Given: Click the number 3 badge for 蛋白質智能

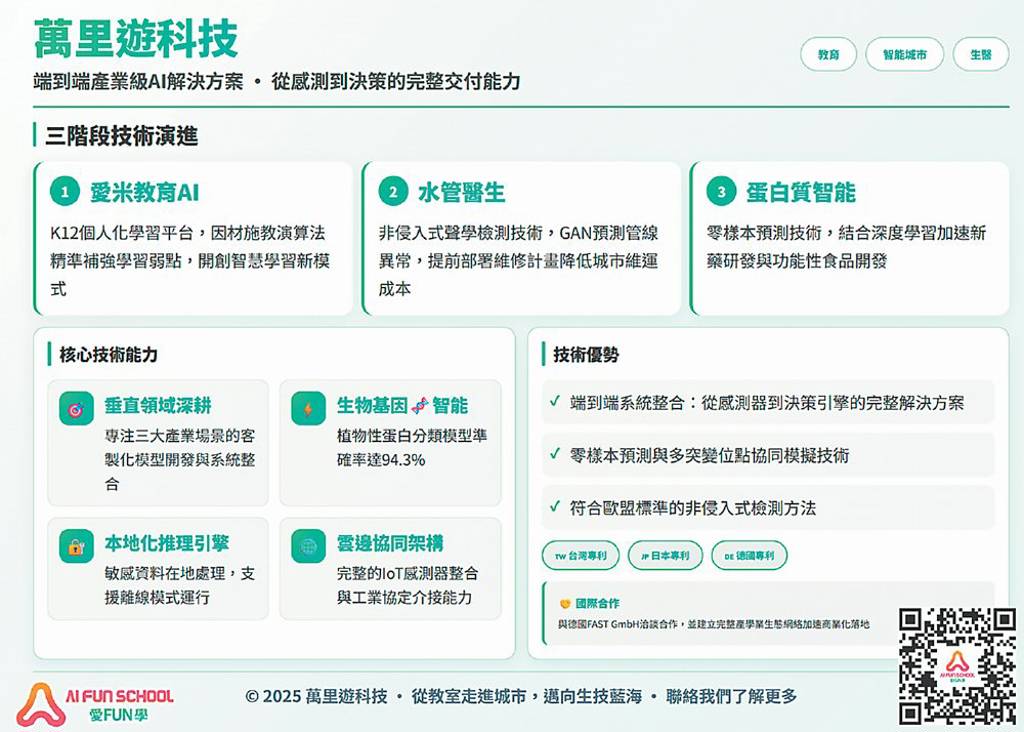Looking at the screenshot, I should (721, 192).
